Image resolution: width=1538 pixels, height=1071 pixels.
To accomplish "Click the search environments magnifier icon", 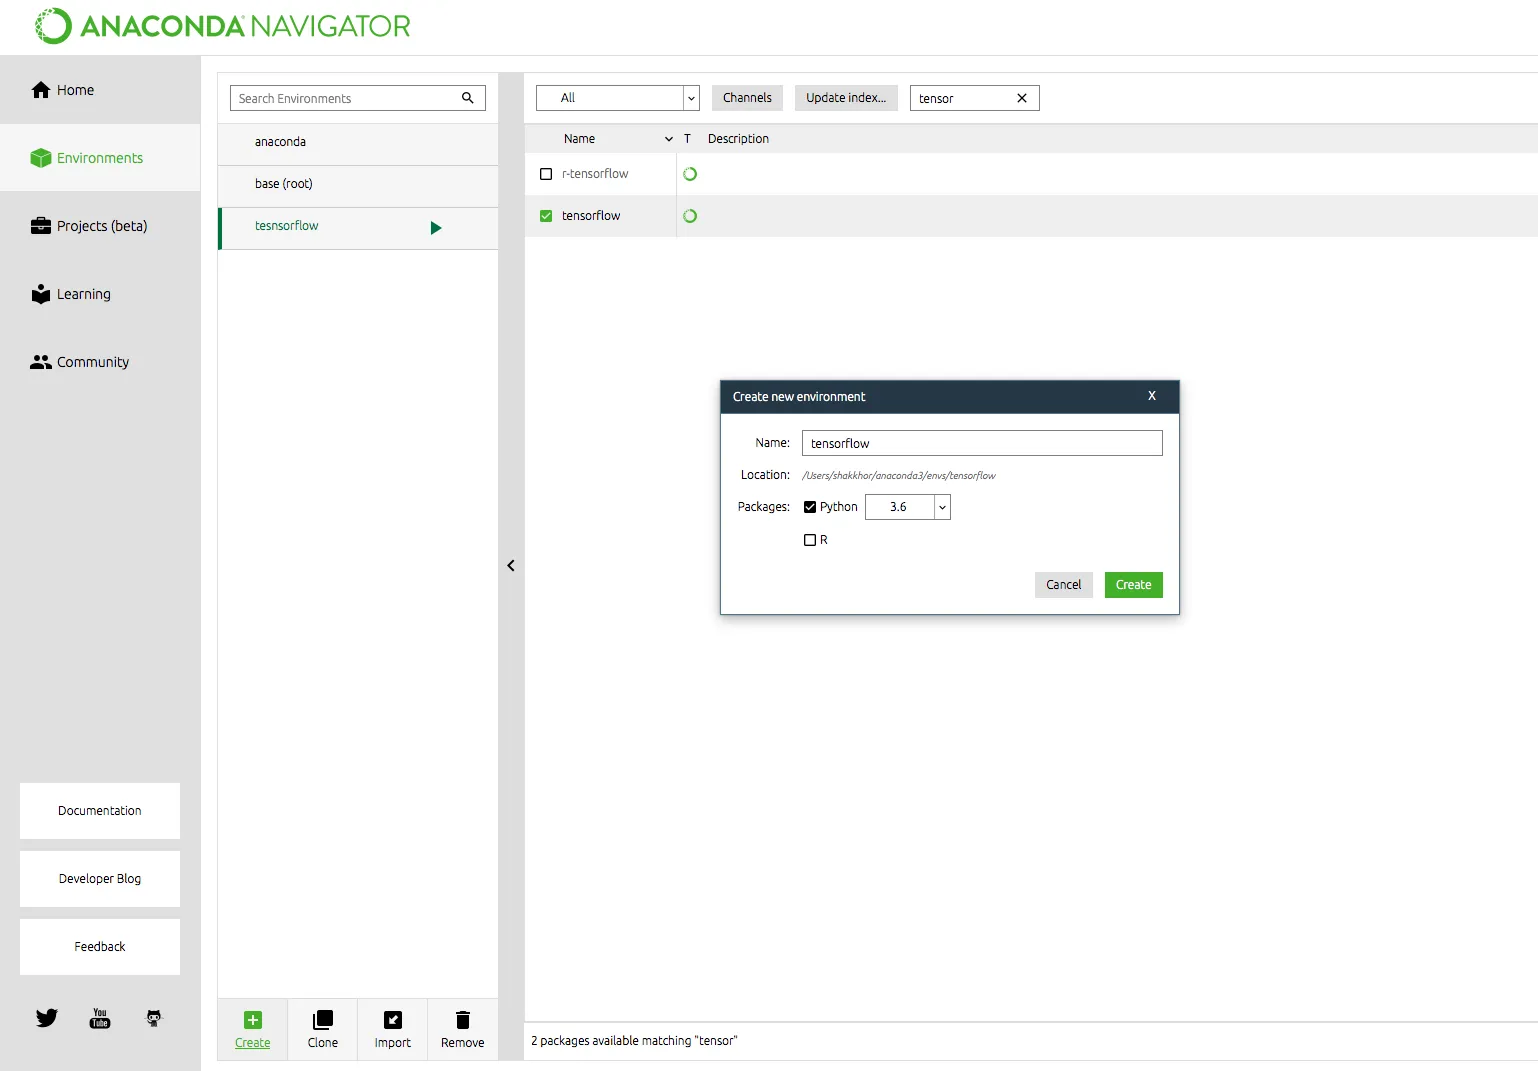I will pos(467,98).
